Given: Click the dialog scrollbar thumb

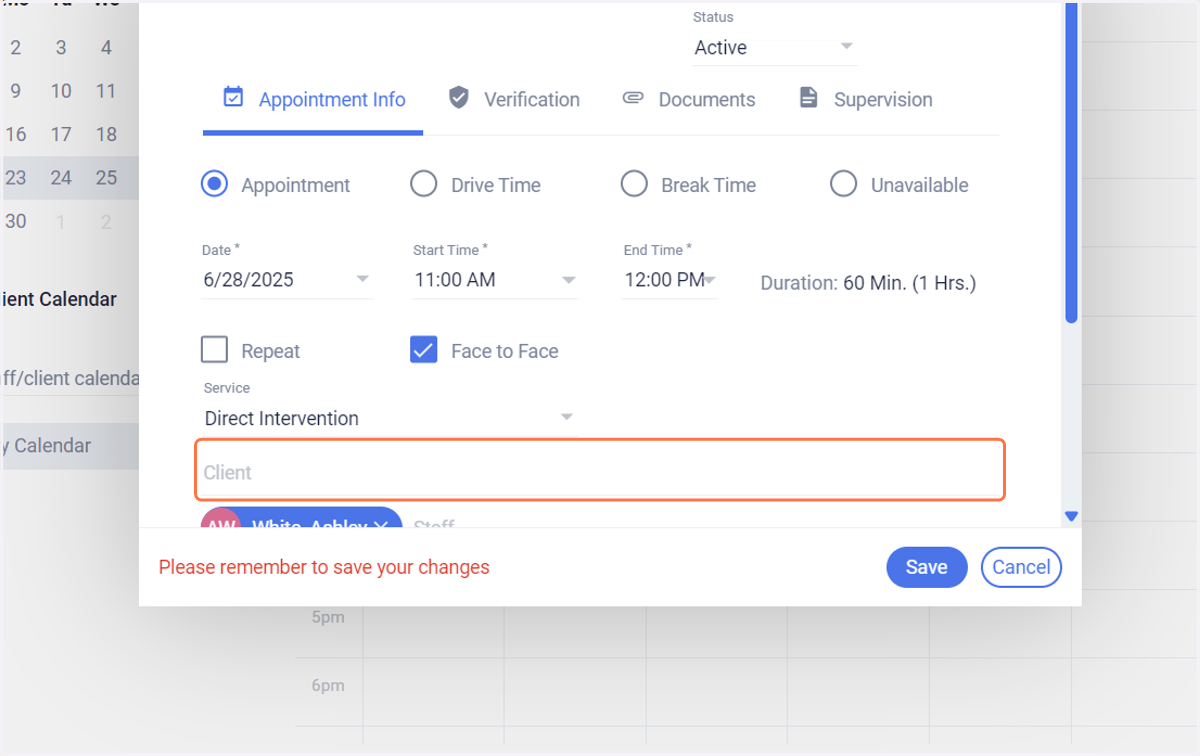Looking at the screenshot, I should (1071, 163).
